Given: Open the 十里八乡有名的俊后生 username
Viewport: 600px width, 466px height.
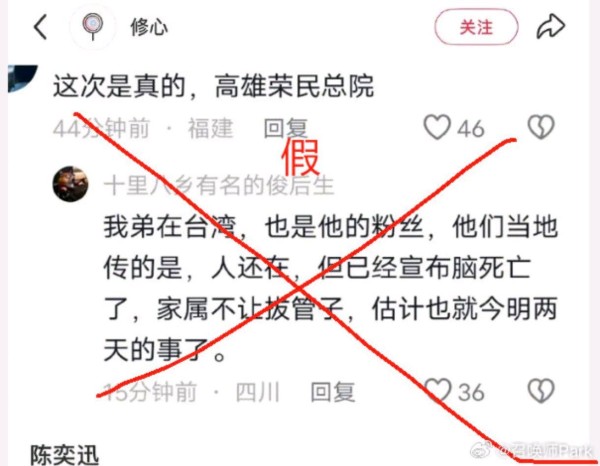Looking at the screenshot, I should [219, 186].
